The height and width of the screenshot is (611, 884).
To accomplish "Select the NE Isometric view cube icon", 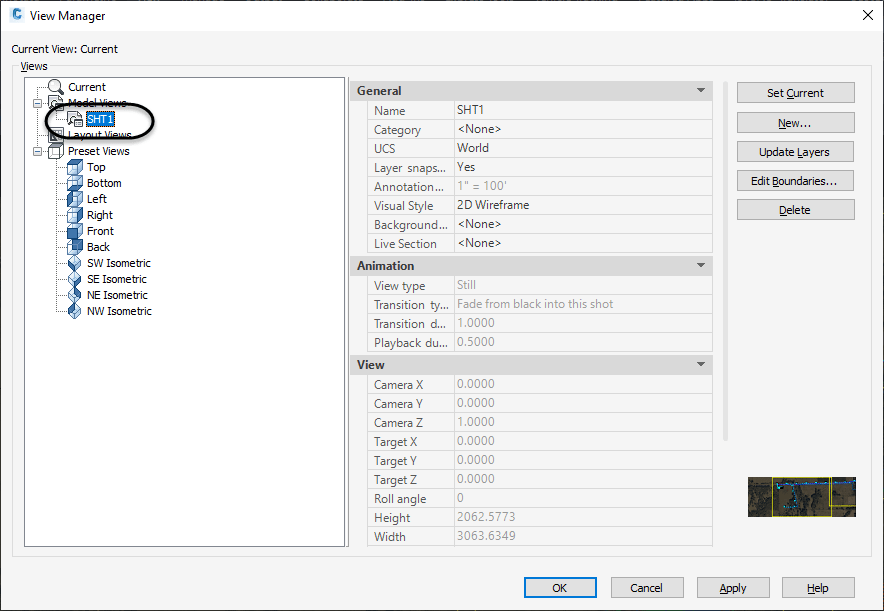I will pos(72,295).
